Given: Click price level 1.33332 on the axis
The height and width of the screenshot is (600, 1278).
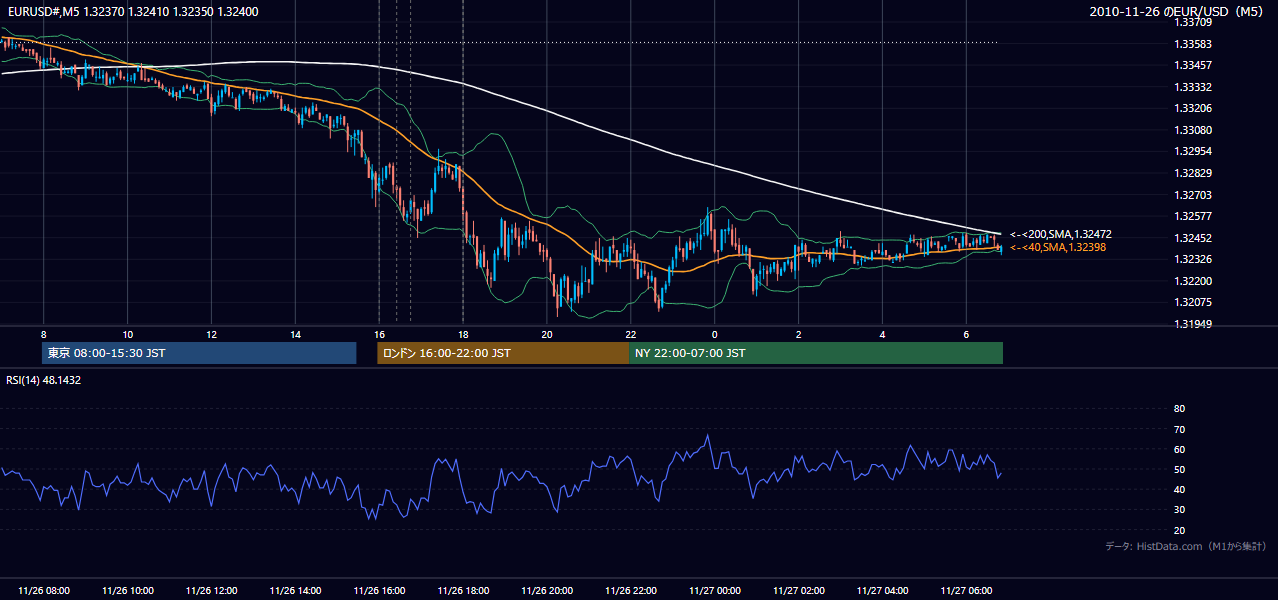Looking at the screenshot, I should point(1193,87).
